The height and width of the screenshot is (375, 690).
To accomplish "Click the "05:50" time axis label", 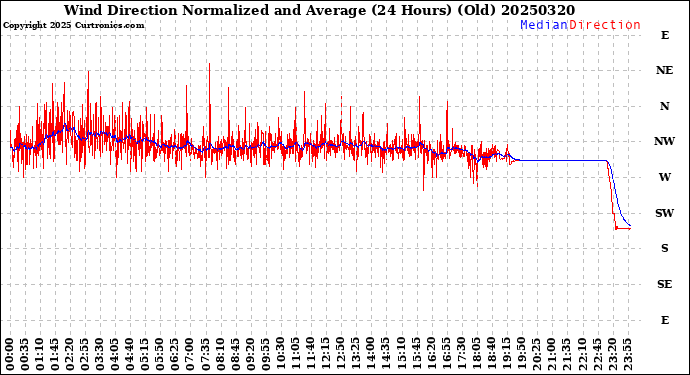I will click(161, 355).
